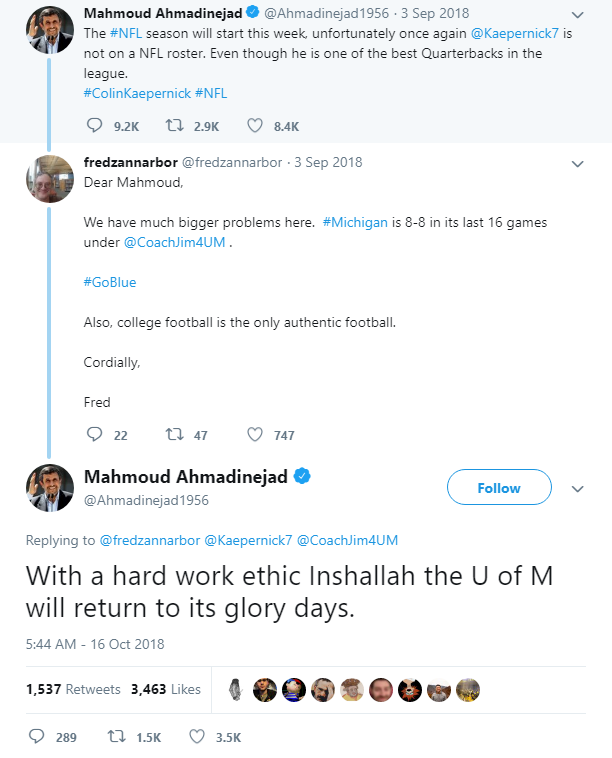This screenshot has width=612, height=758.
Task: Open the #GoBlue hashtag
Action: (x=110, y=282)
